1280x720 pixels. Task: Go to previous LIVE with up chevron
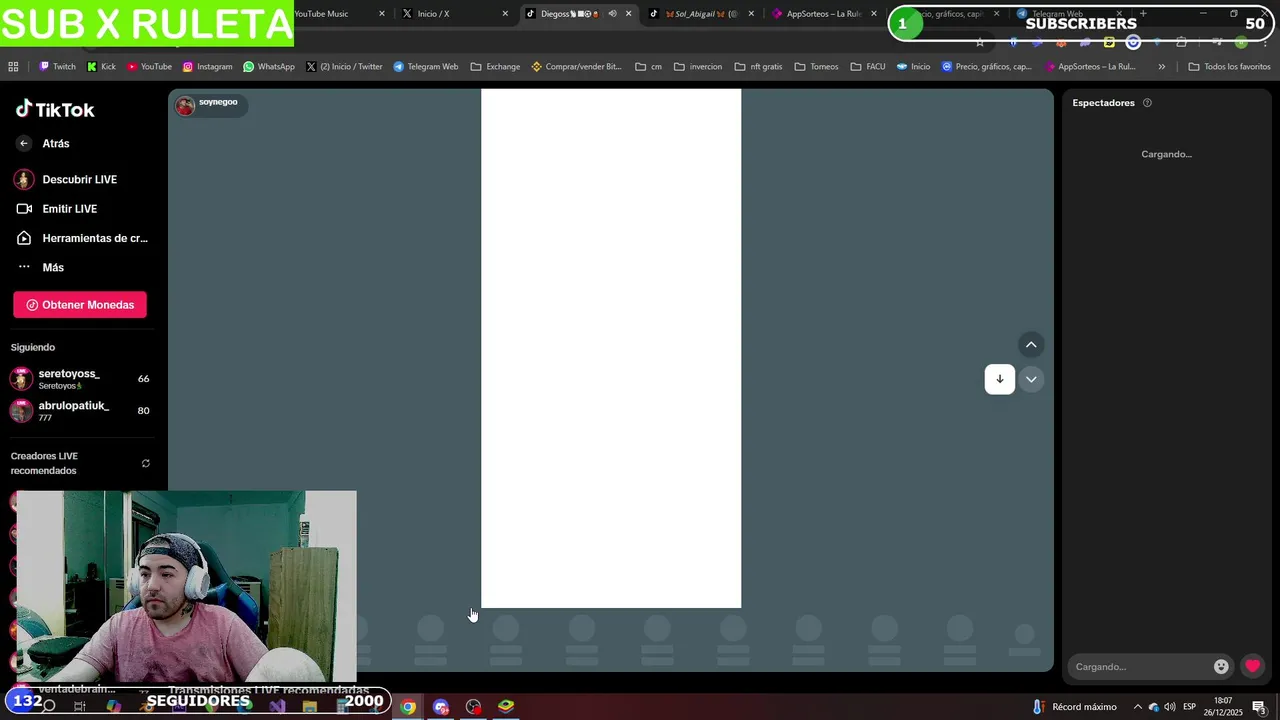pyautogui.click(x=1031, y=345)
